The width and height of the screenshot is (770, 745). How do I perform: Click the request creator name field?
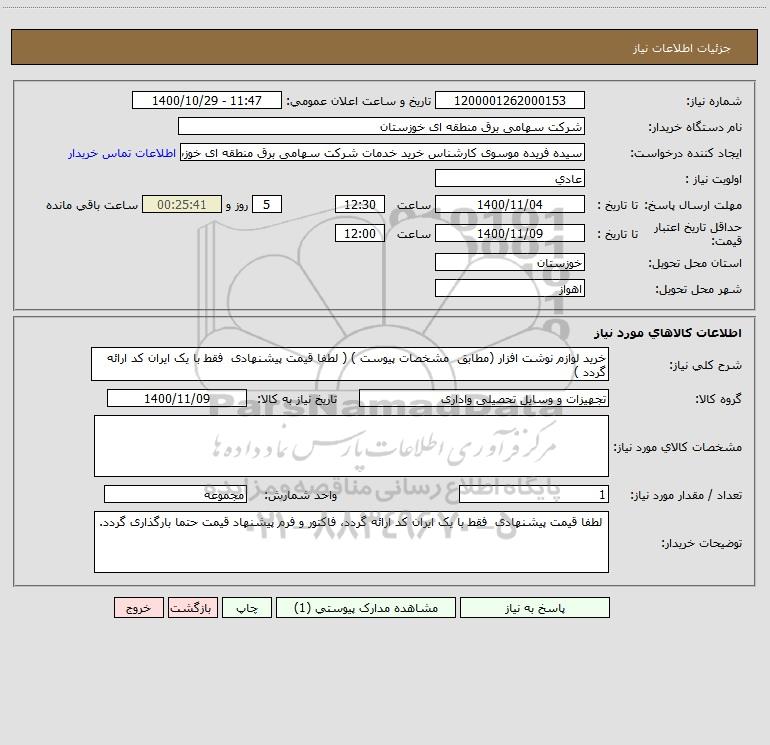coord(383,152)
